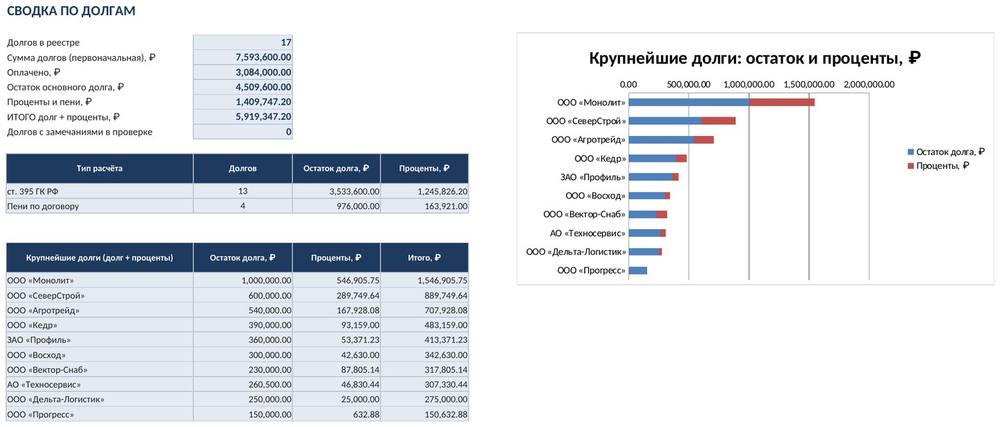Click chart category label АО «Техносервис»
The image size is (1000, 427).
coord(588,233)
